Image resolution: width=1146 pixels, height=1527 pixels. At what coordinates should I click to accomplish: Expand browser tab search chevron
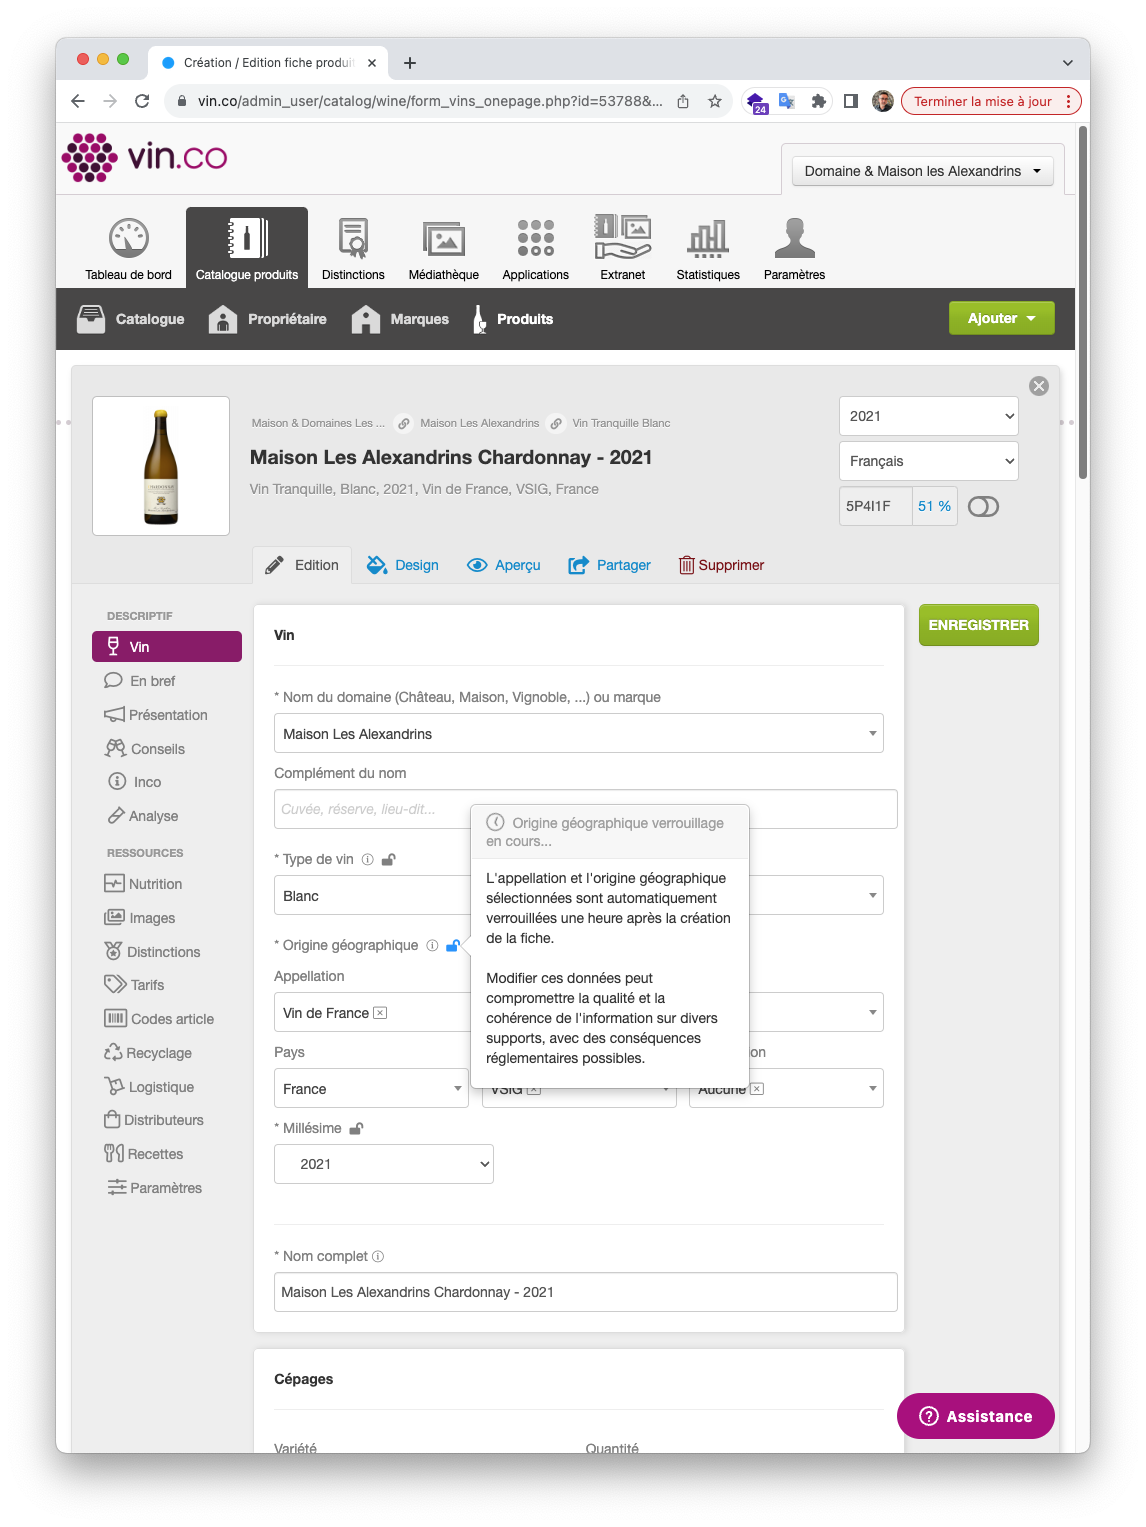click(1068, 63)
